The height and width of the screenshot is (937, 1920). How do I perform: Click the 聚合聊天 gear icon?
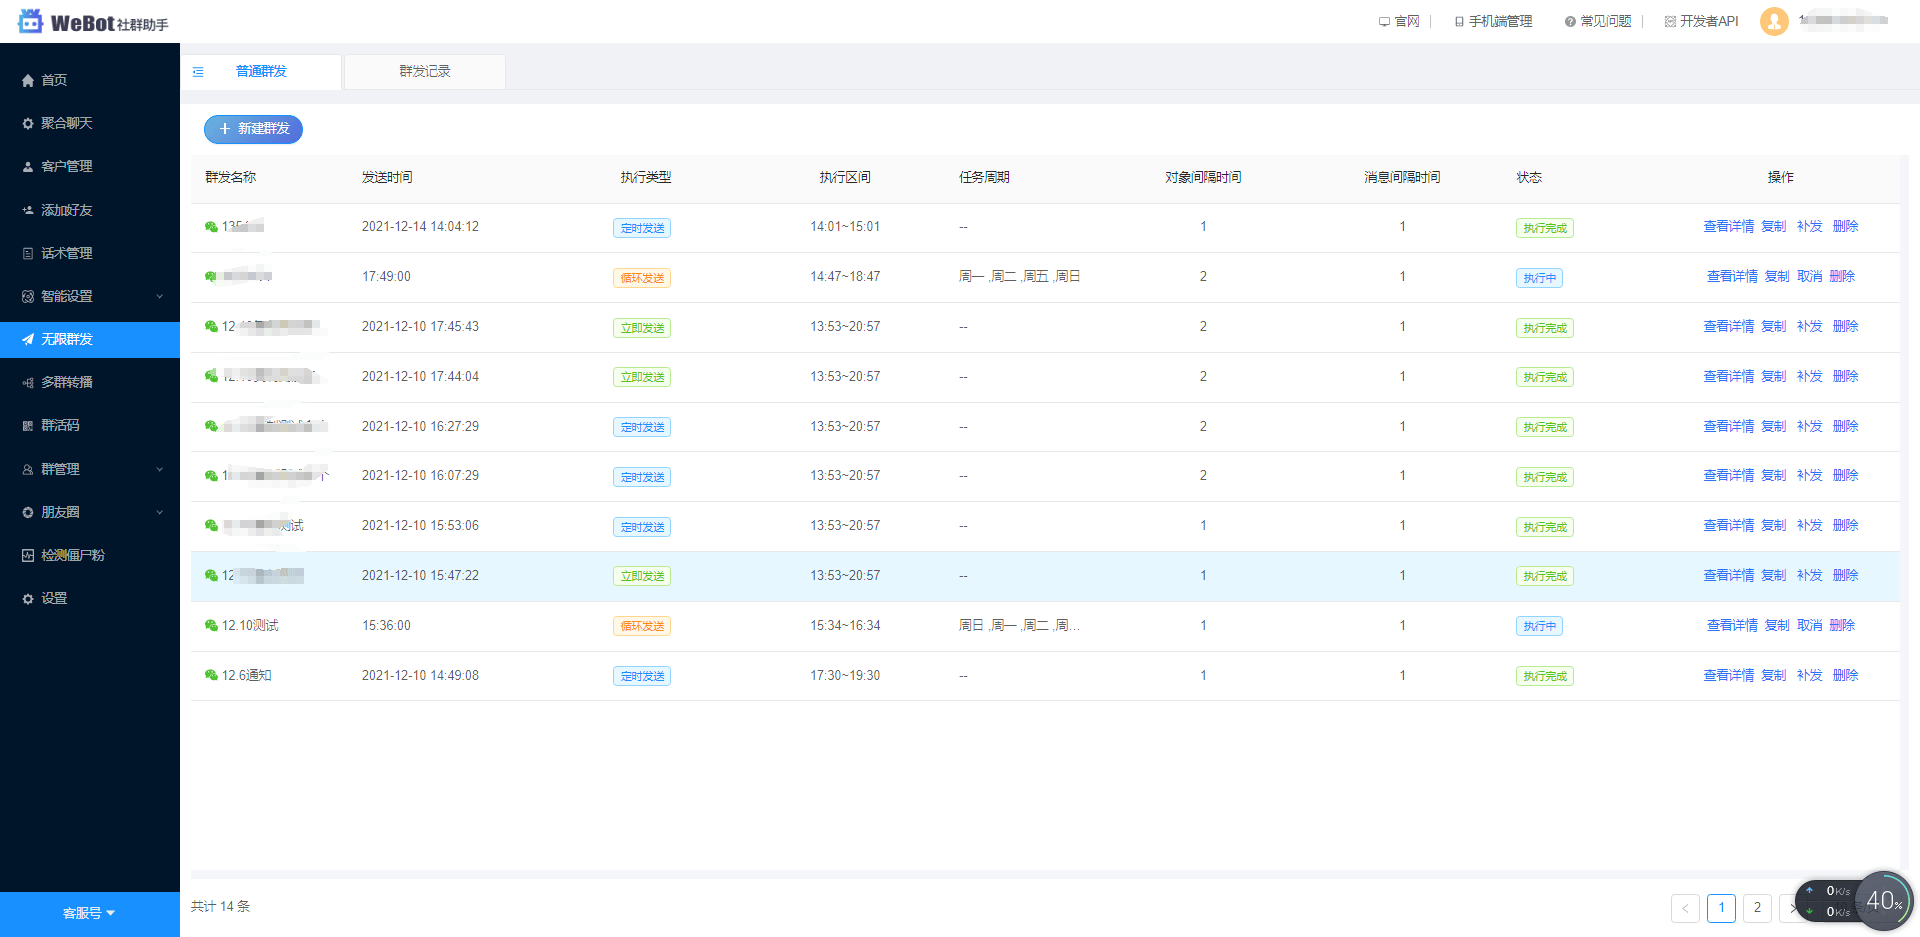pos(28,124)
